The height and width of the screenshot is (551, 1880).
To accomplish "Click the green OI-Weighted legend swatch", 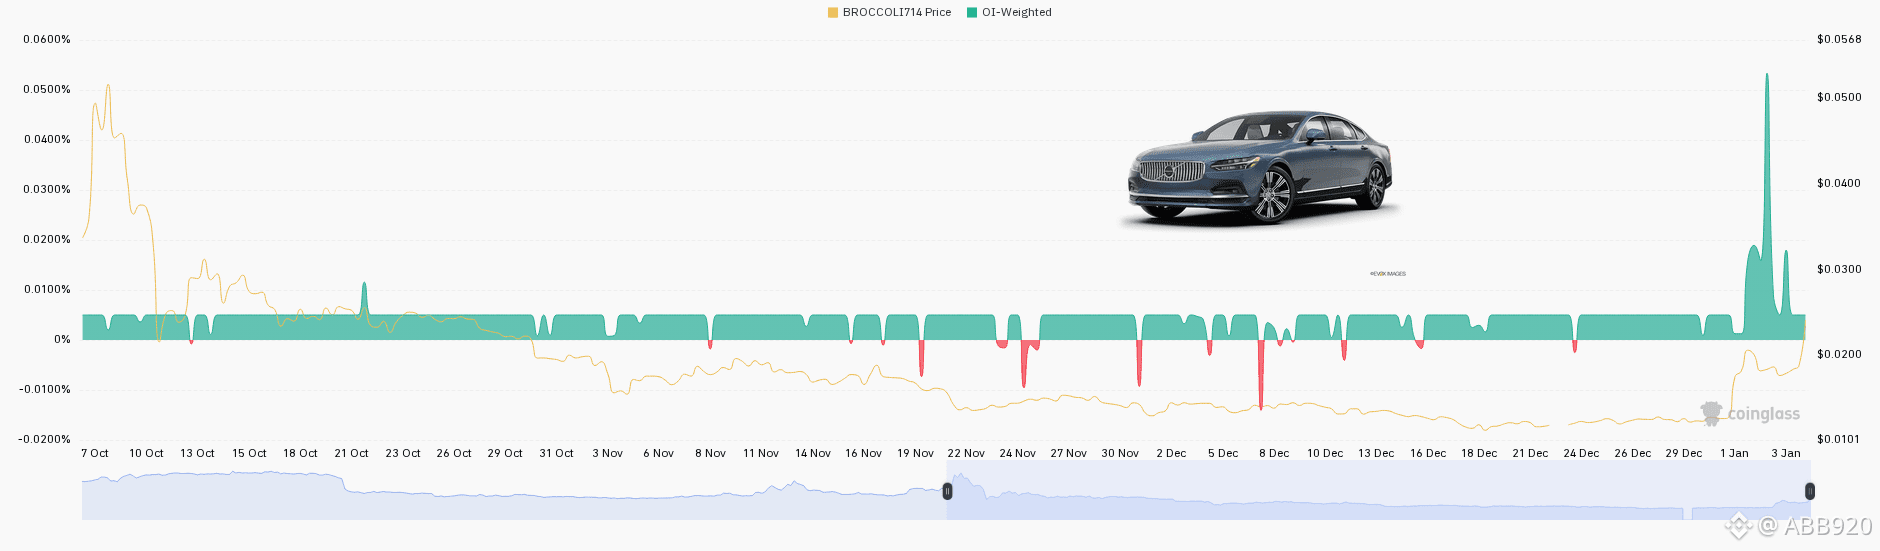I will point(972,12).
